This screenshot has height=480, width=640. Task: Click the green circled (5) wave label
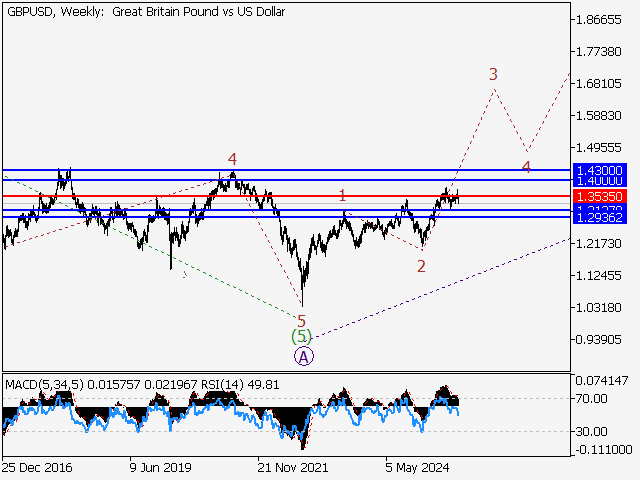[x=301, y=337]
